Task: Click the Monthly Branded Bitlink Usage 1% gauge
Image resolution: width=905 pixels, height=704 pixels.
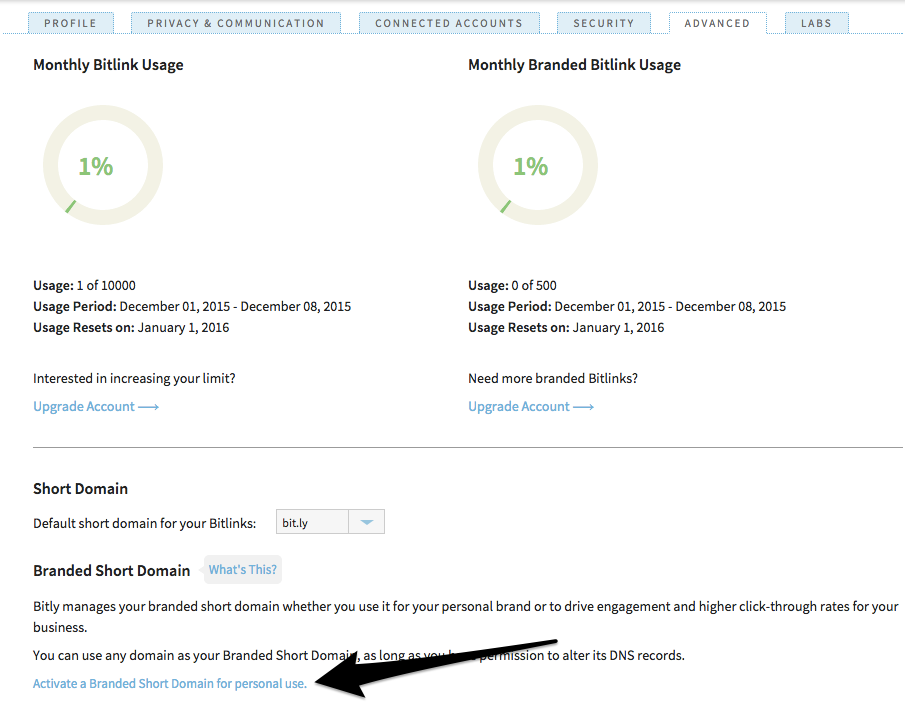Action: pos(538,165)
